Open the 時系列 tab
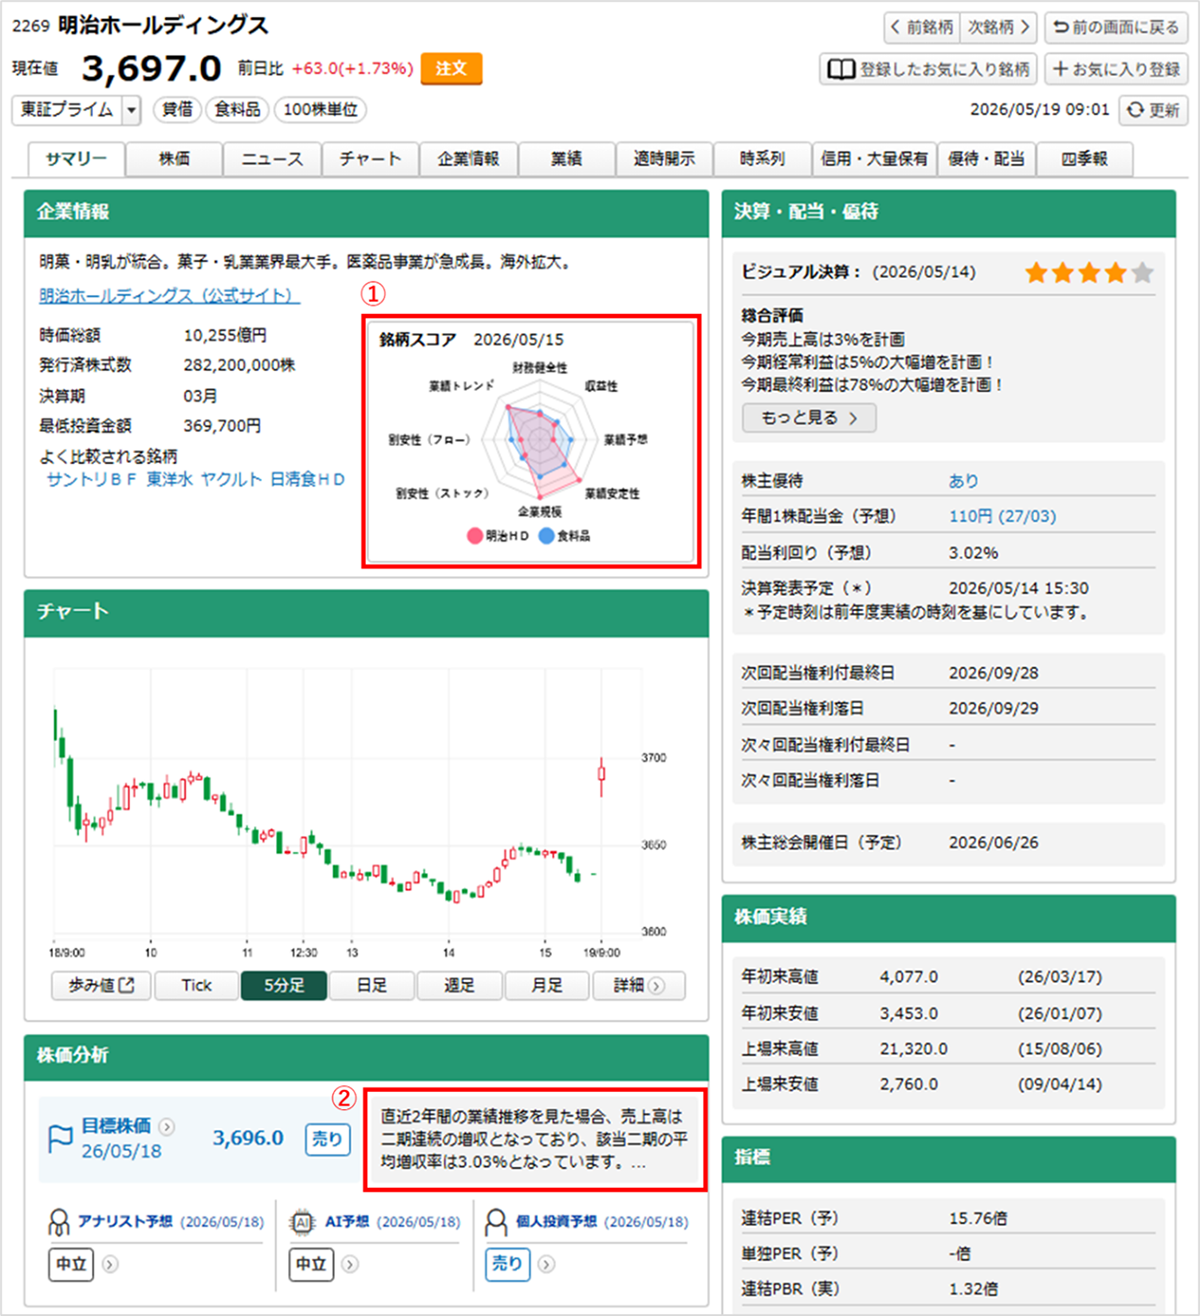1200x1316 pixels. tap(762, 159)
